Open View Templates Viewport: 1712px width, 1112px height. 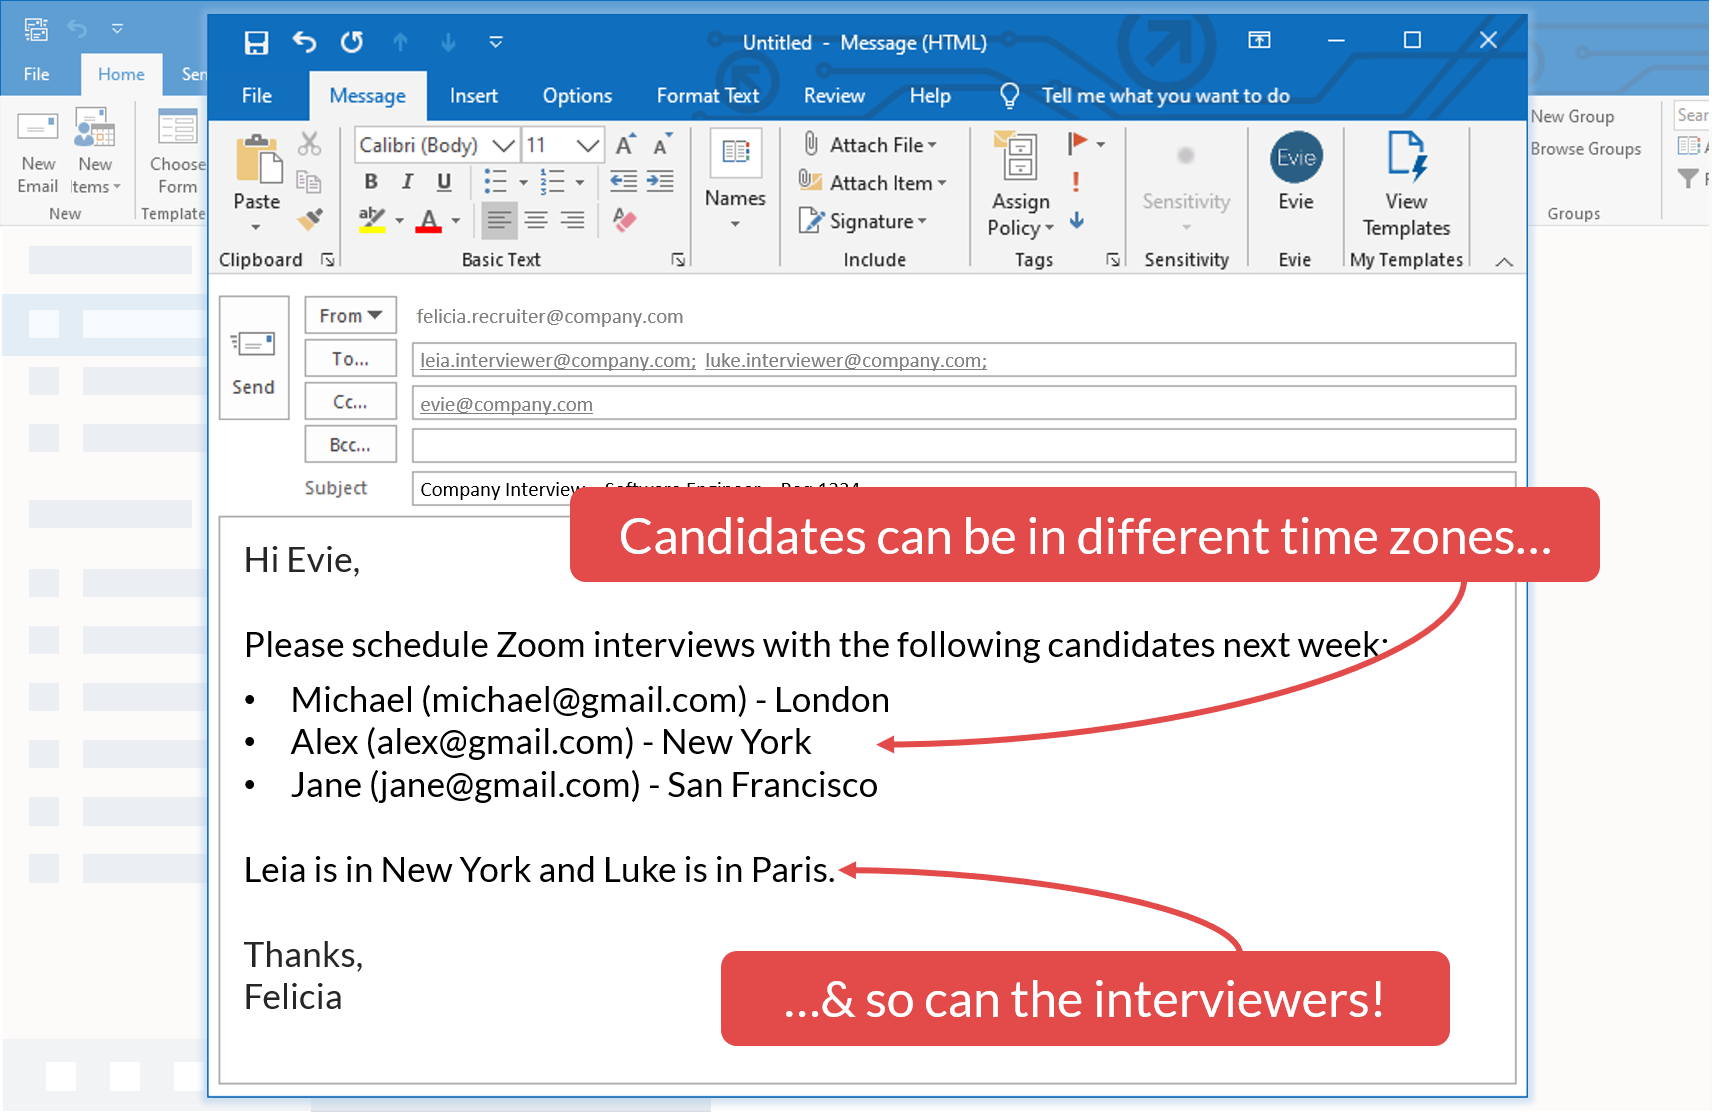[x=1405, y=185]
